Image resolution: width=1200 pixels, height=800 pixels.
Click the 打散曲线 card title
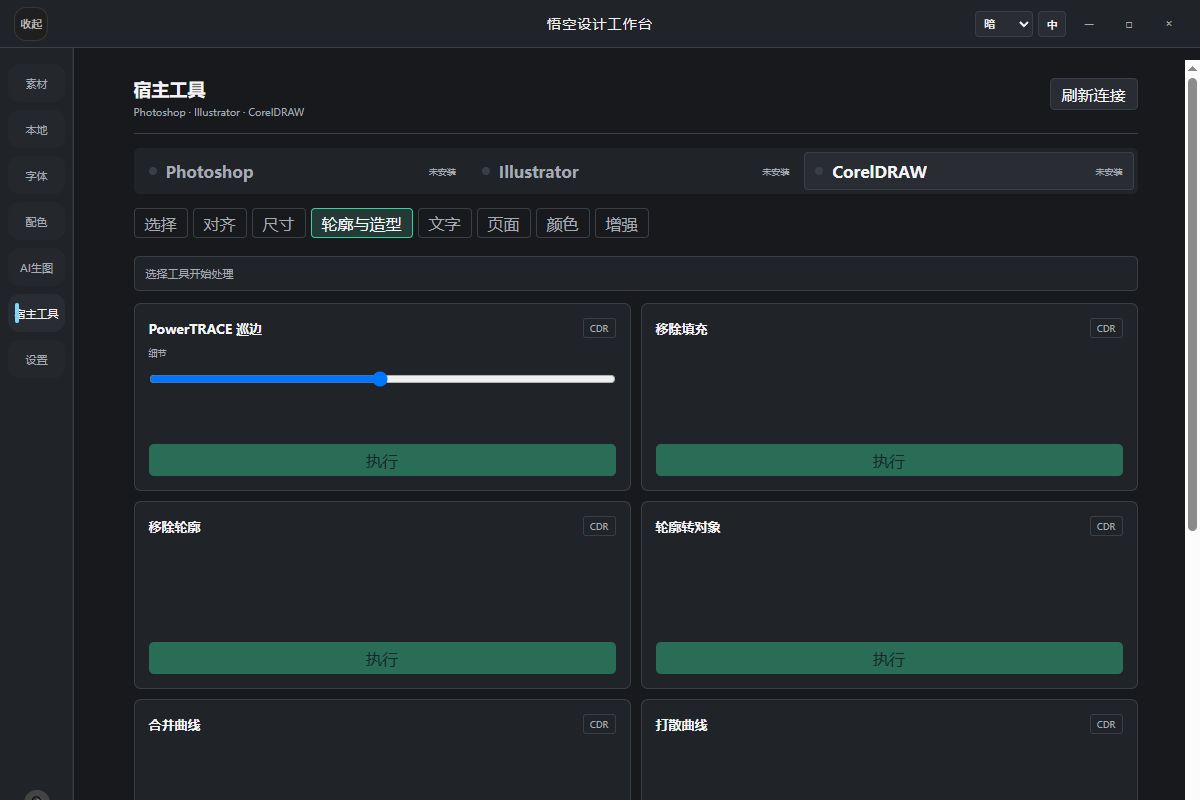pos(682,725)
